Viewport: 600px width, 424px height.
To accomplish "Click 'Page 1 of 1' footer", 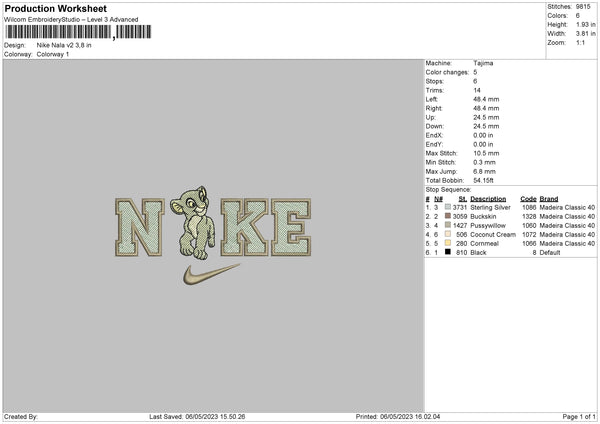I will coord(579,416).
